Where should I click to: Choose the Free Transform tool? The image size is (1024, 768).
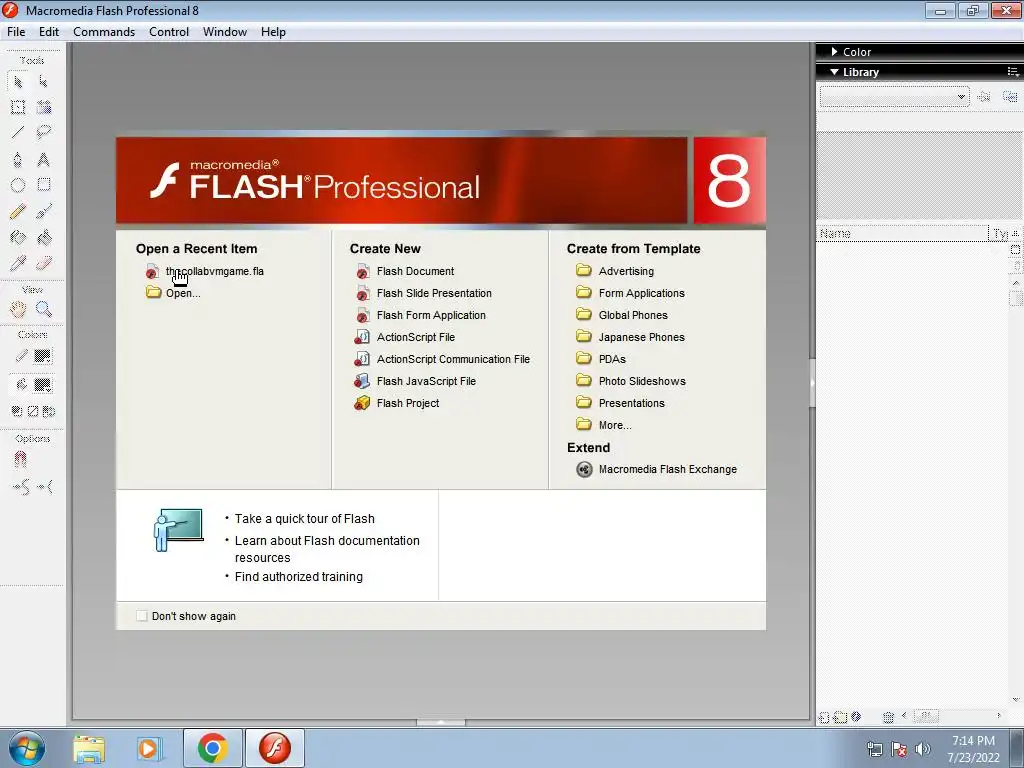click(18, 107)
